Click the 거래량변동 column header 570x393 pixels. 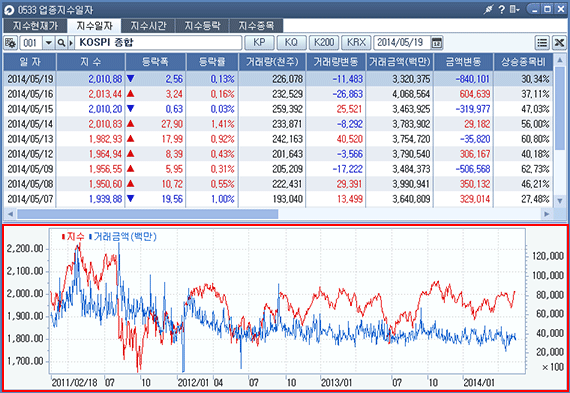pyautogui.click(x=336, y=62)
